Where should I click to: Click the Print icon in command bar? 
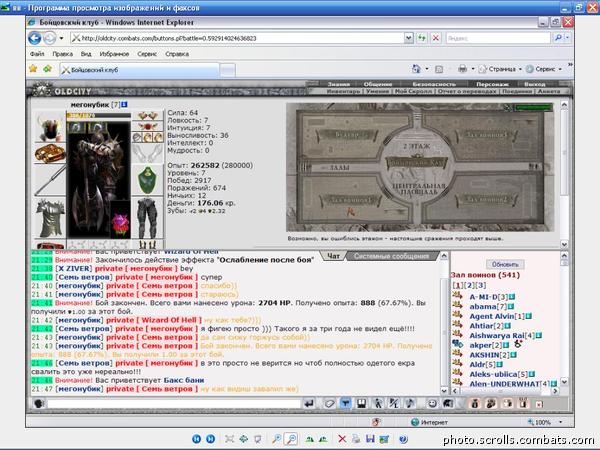coord(462,69)
